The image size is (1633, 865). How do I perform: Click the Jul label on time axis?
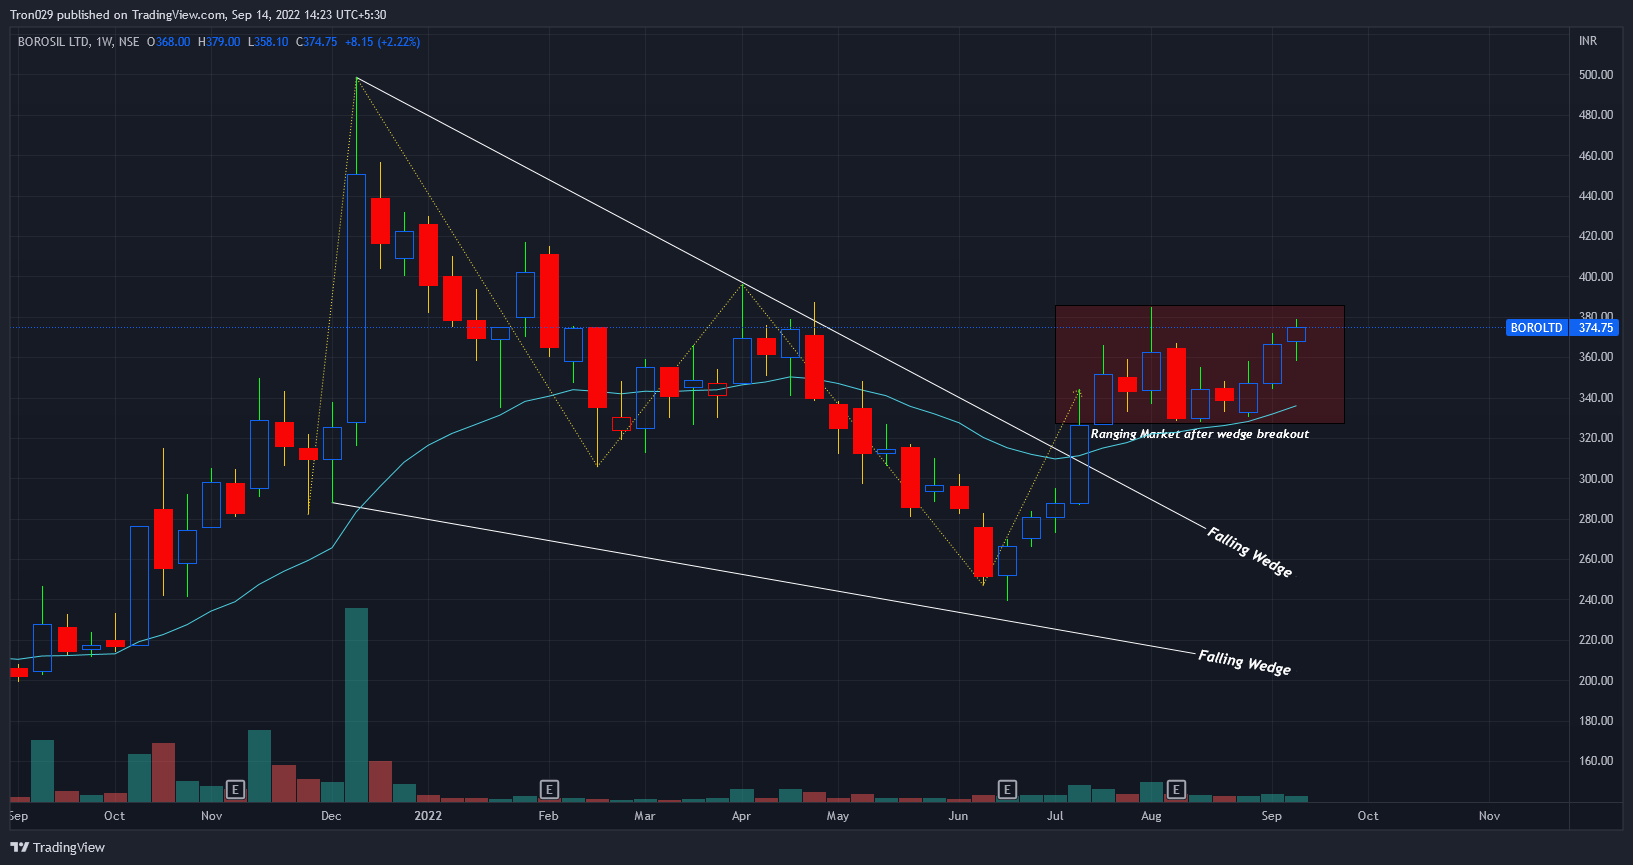(1055, 816)
